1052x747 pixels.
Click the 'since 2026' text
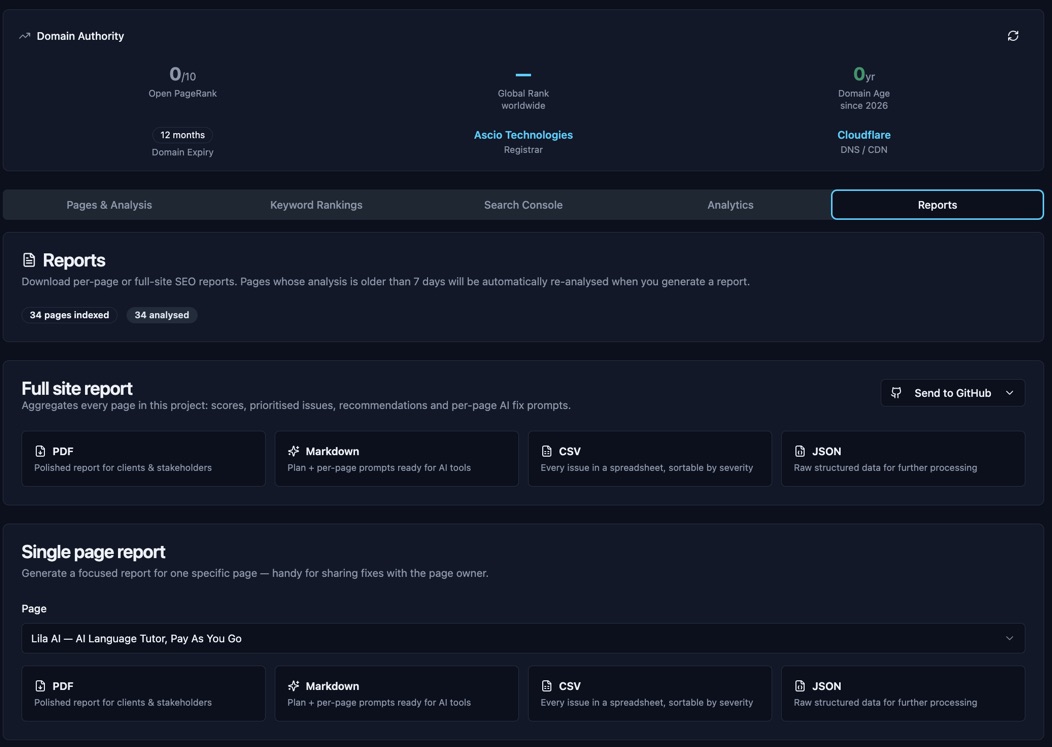(863, 105)
